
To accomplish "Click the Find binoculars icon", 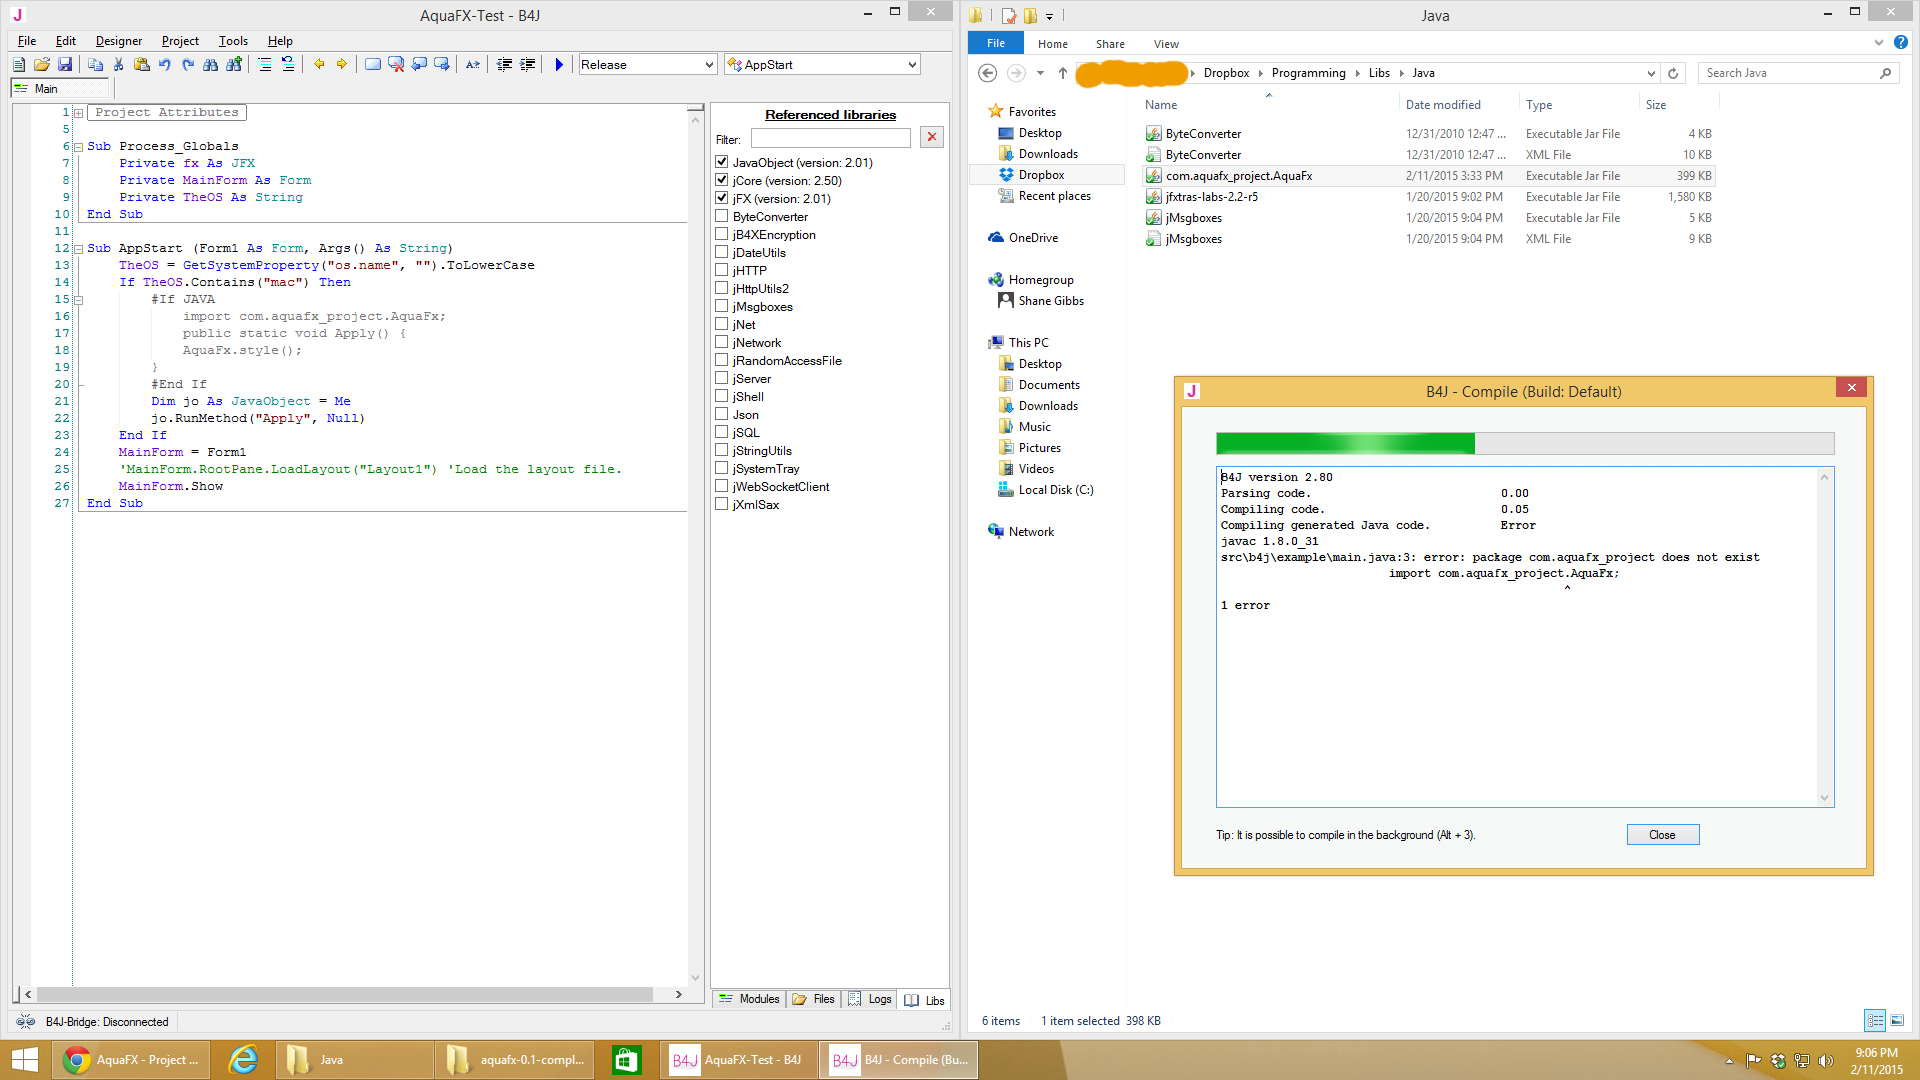I will (211, 65).
